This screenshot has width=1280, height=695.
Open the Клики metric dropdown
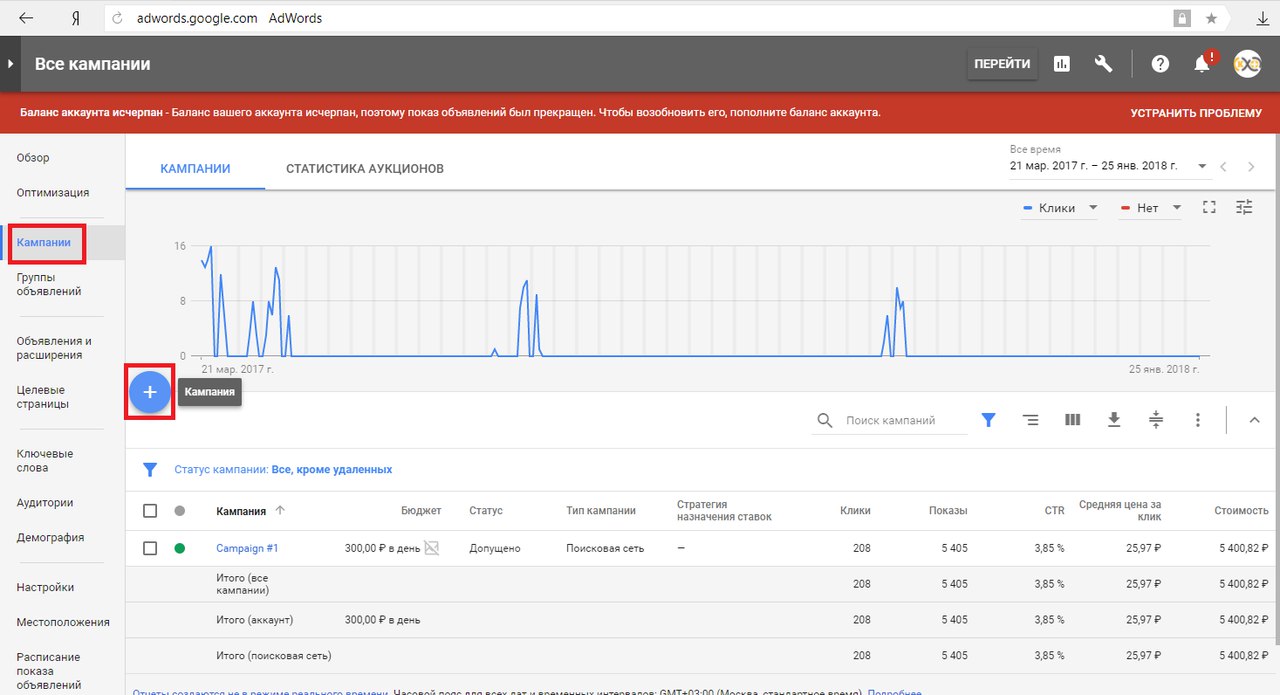coord(1061,208)
